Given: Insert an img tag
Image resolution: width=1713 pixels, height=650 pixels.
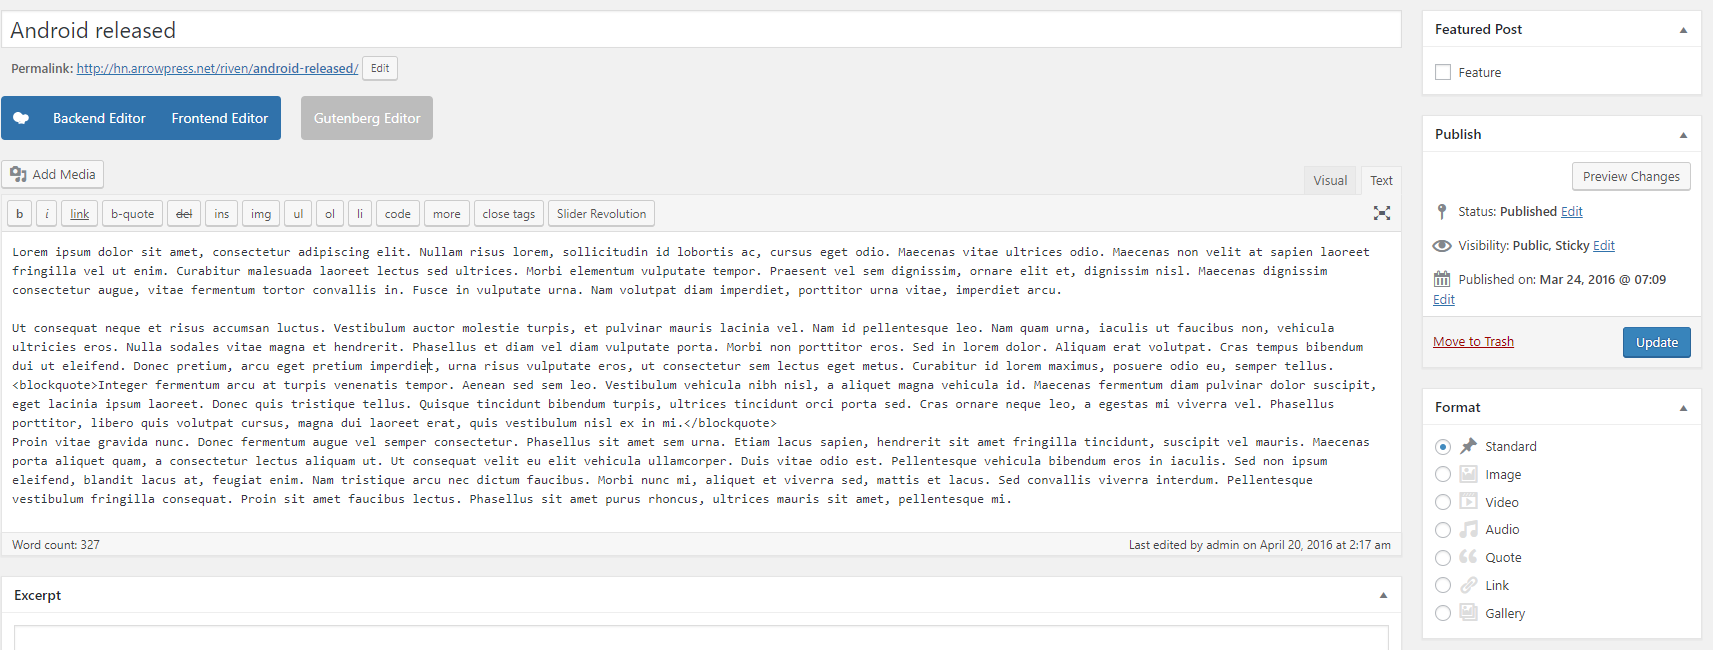Looking at the screenshot, I should (x=261, y=214).
